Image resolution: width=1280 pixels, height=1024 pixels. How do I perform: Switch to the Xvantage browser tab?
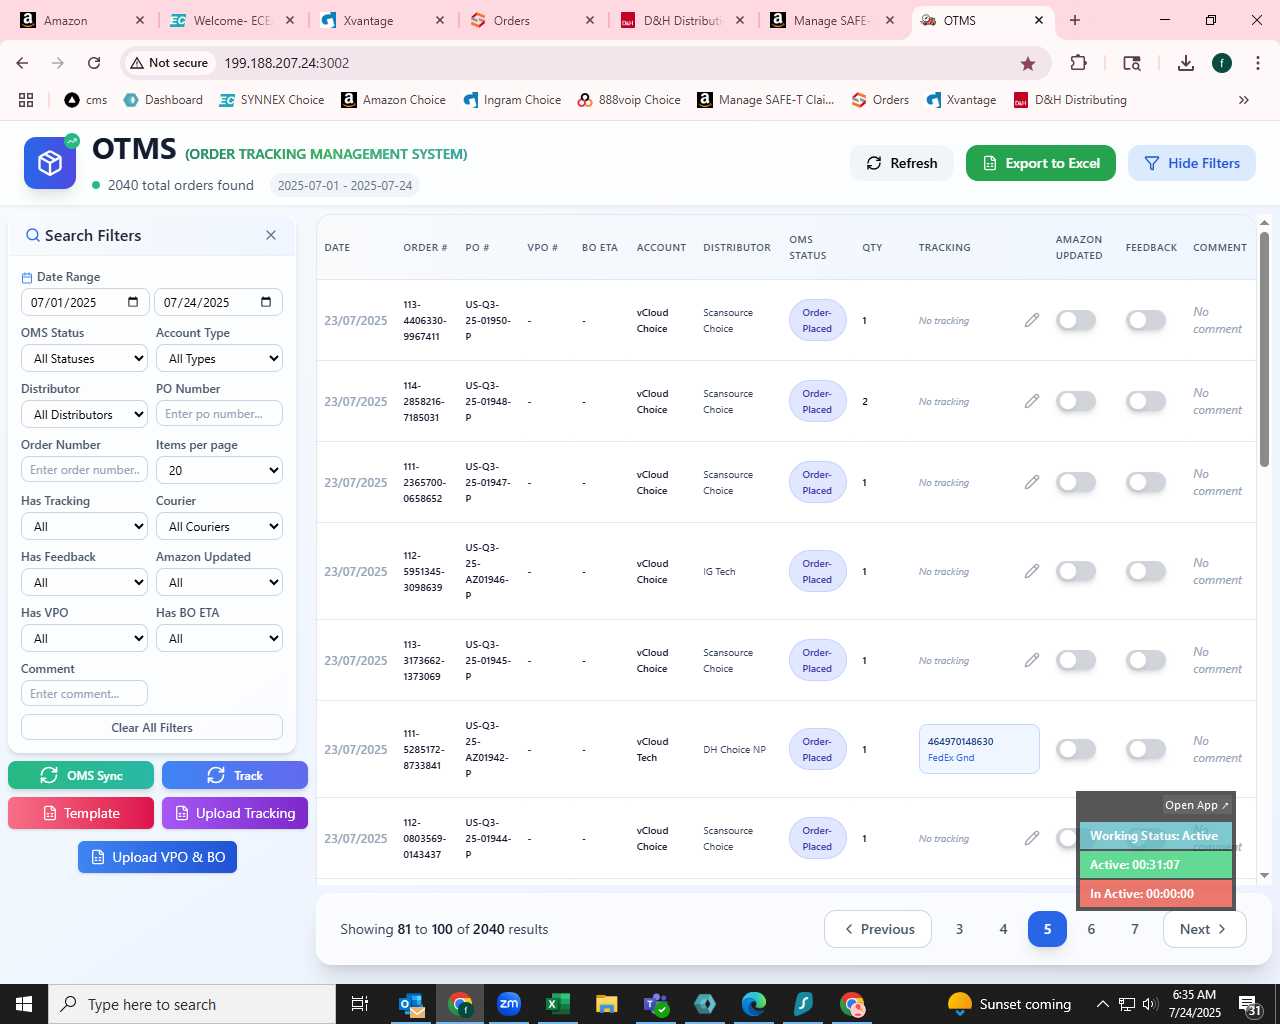point(380,20)
